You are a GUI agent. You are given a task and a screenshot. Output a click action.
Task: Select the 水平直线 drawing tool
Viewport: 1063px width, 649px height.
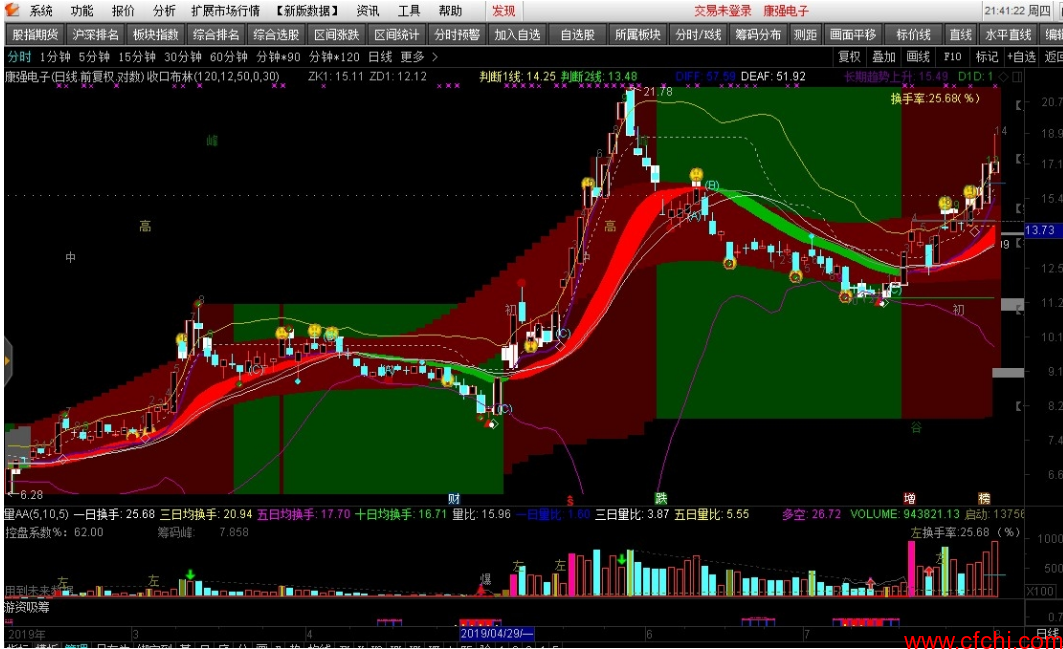(x=1009, y=35)
